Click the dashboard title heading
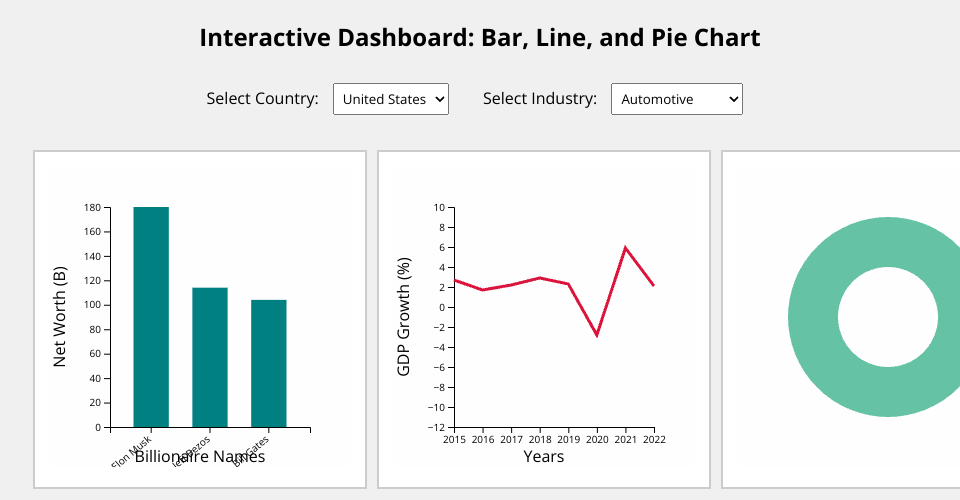The image size is (960, 500). 480,38
